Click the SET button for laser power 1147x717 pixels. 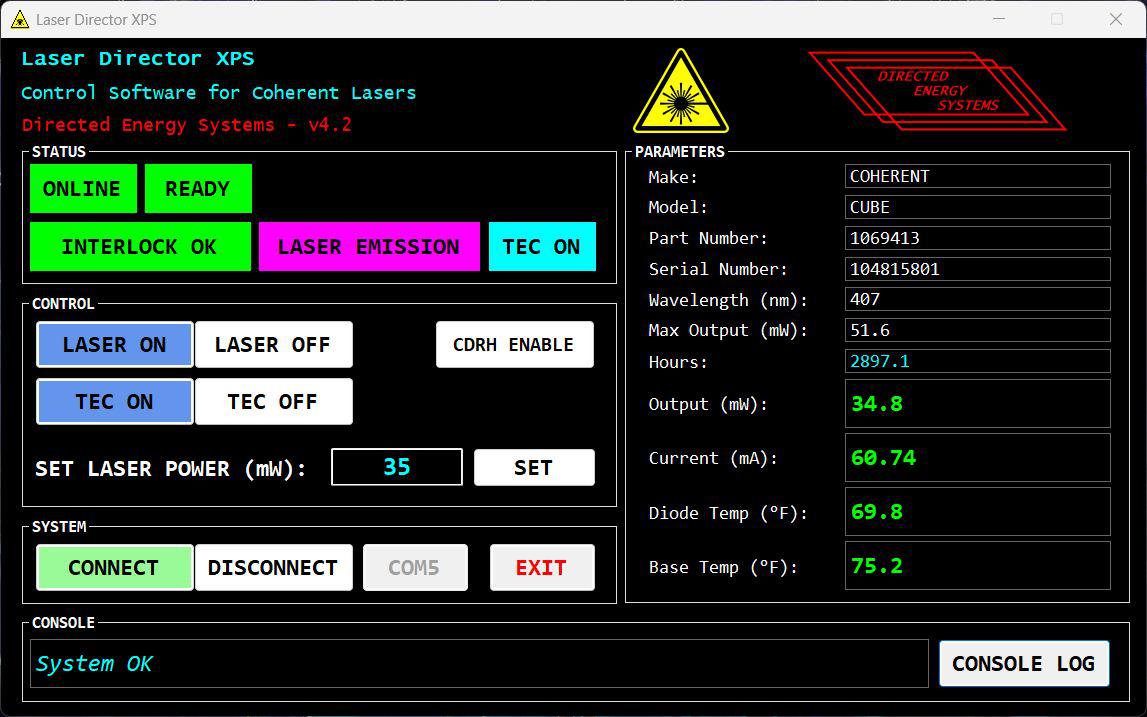(534, 468)
